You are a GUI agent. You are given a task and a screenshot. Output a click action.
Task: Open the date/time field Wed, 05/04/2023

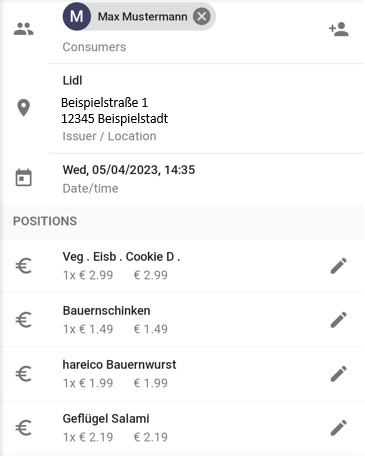(x=129, y=170)
